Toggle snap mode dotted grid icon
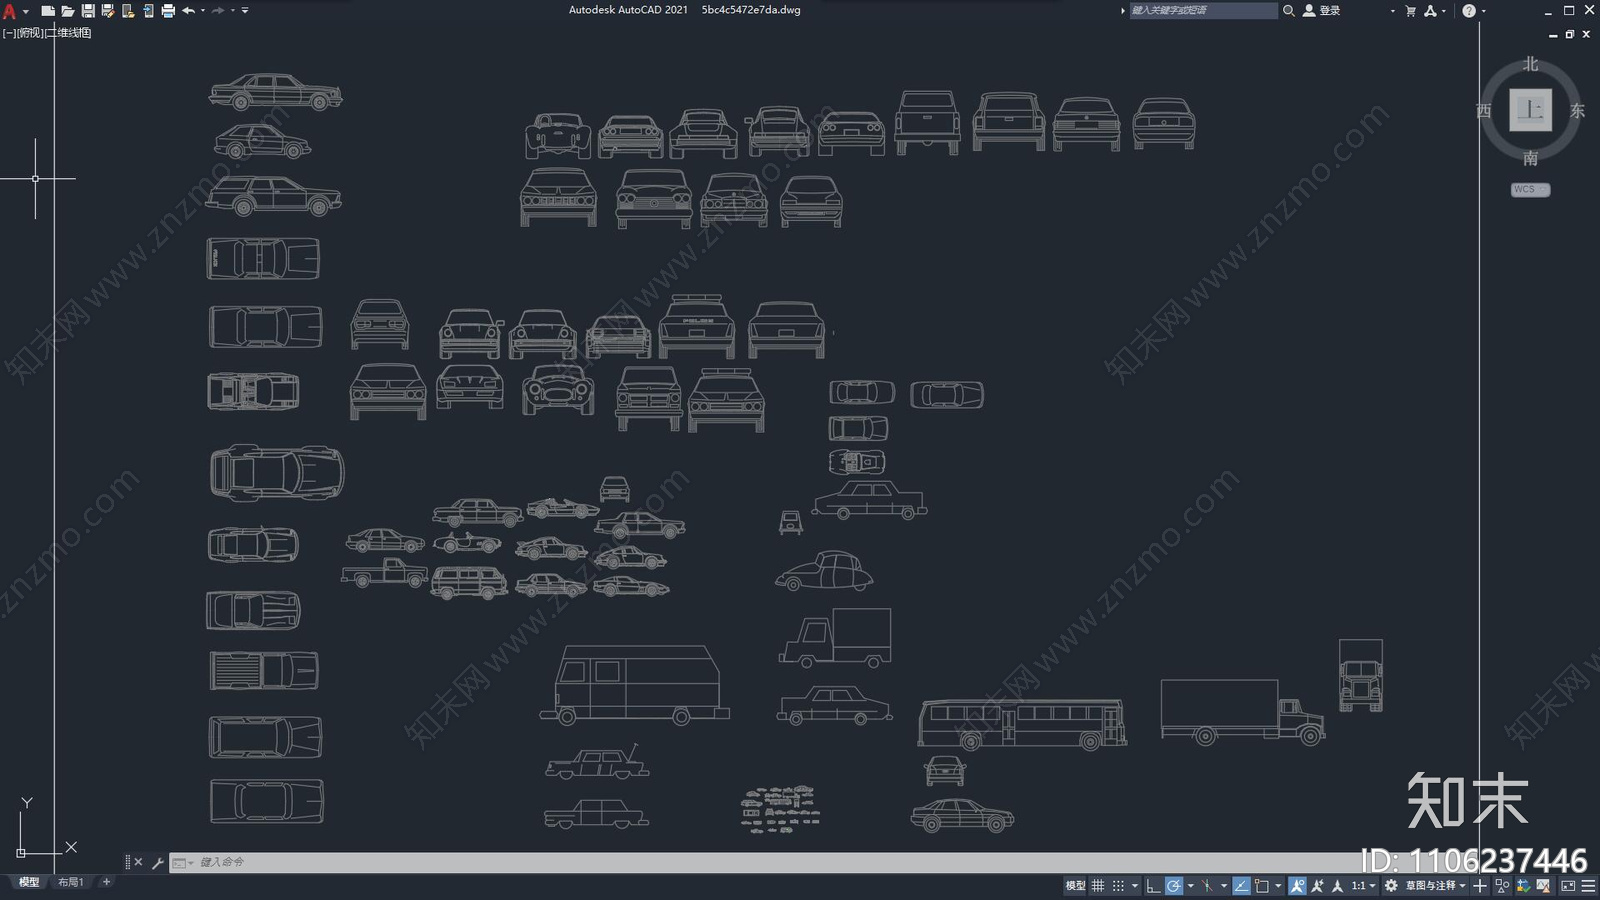 [1118, 886]
